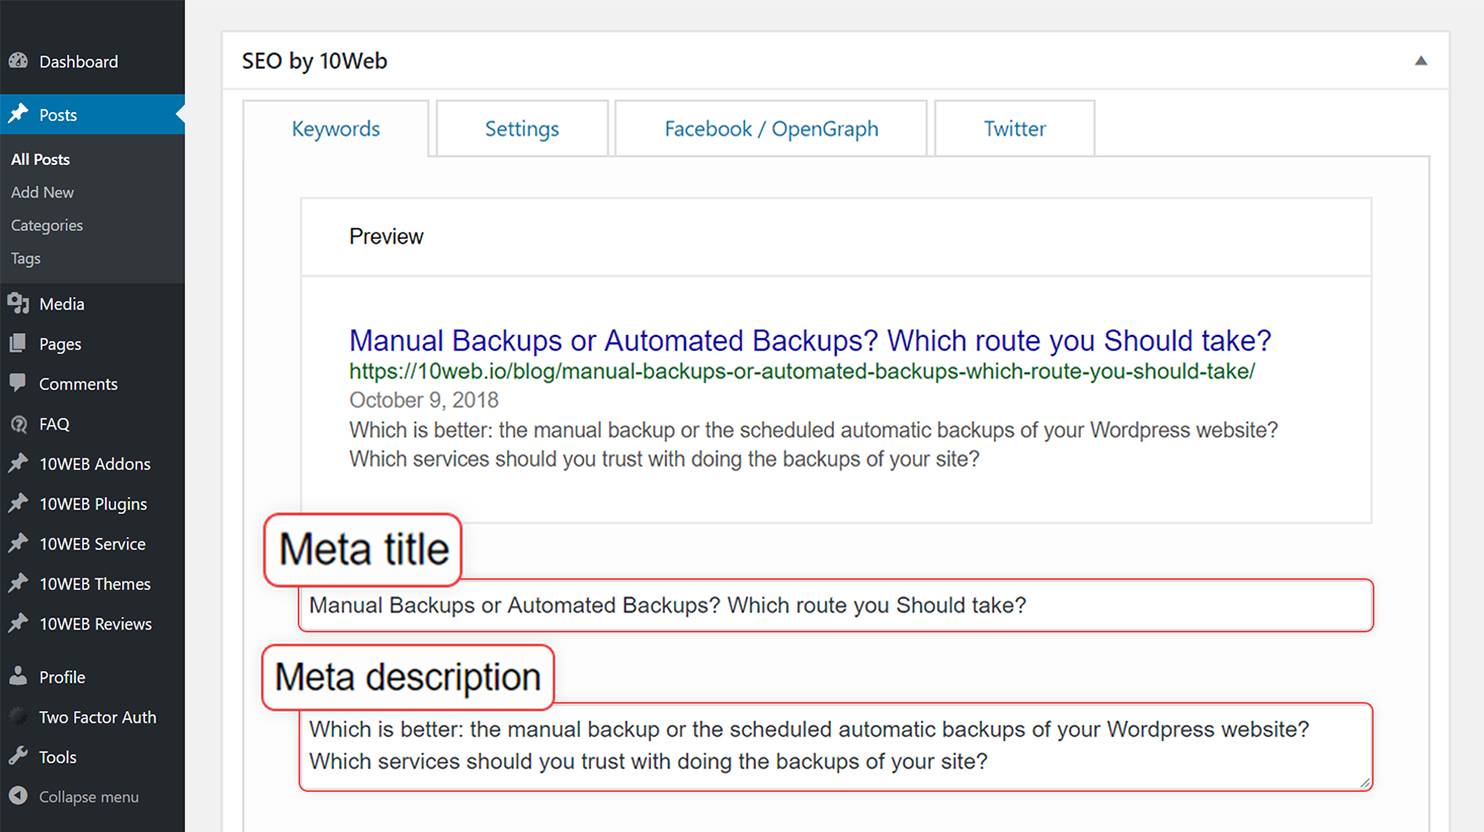Screen dimensions: 1484x832
Task: Click the green 10web.io preview URL
Action: pos(802,371)
